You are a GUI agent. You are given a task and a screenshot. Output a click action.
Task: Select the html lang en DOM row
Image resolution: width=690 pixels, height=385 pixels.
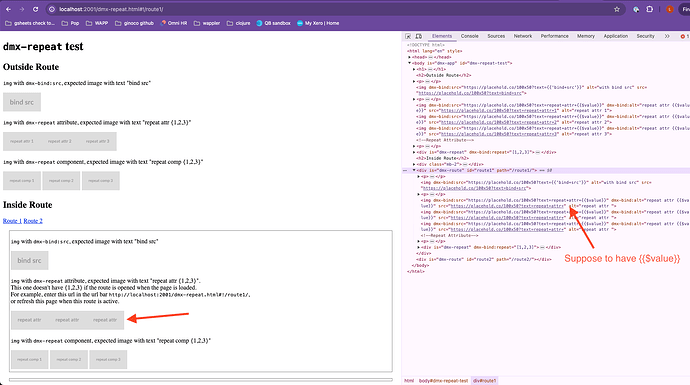point(435,51)
